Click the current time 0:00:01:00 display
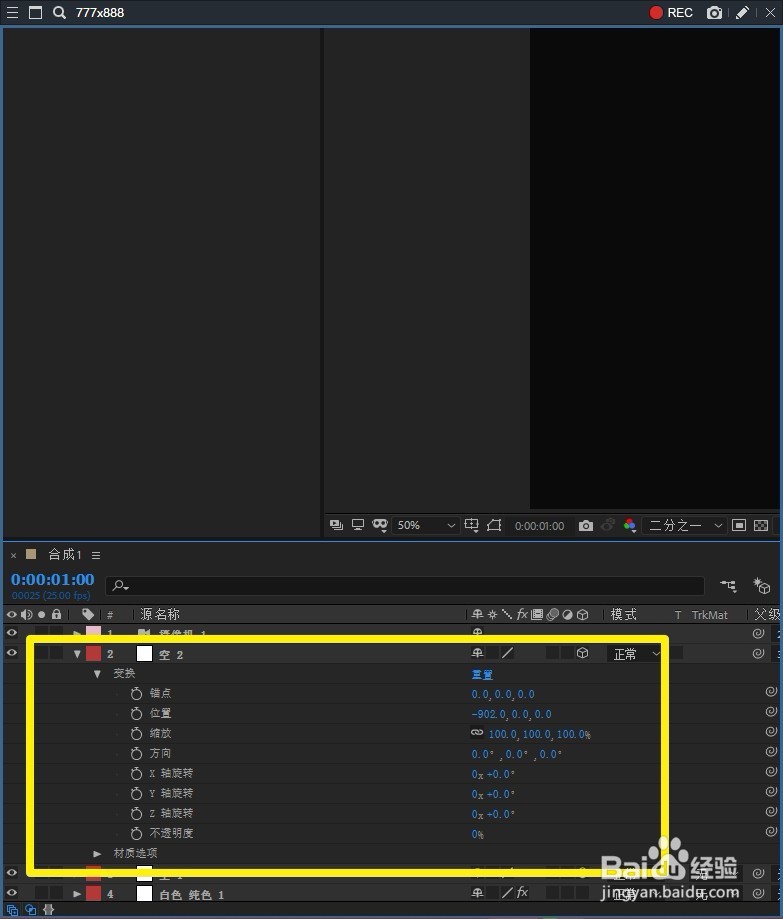 53,579
